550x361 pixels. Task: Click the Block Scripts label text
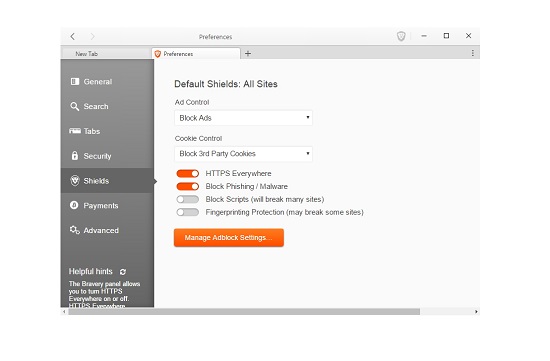[265, 199]
